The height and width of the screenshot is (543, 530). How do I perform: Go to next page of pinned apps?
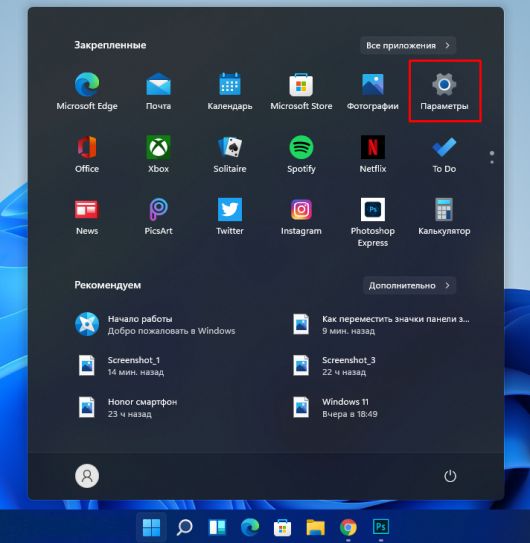(x=492, y=162)
